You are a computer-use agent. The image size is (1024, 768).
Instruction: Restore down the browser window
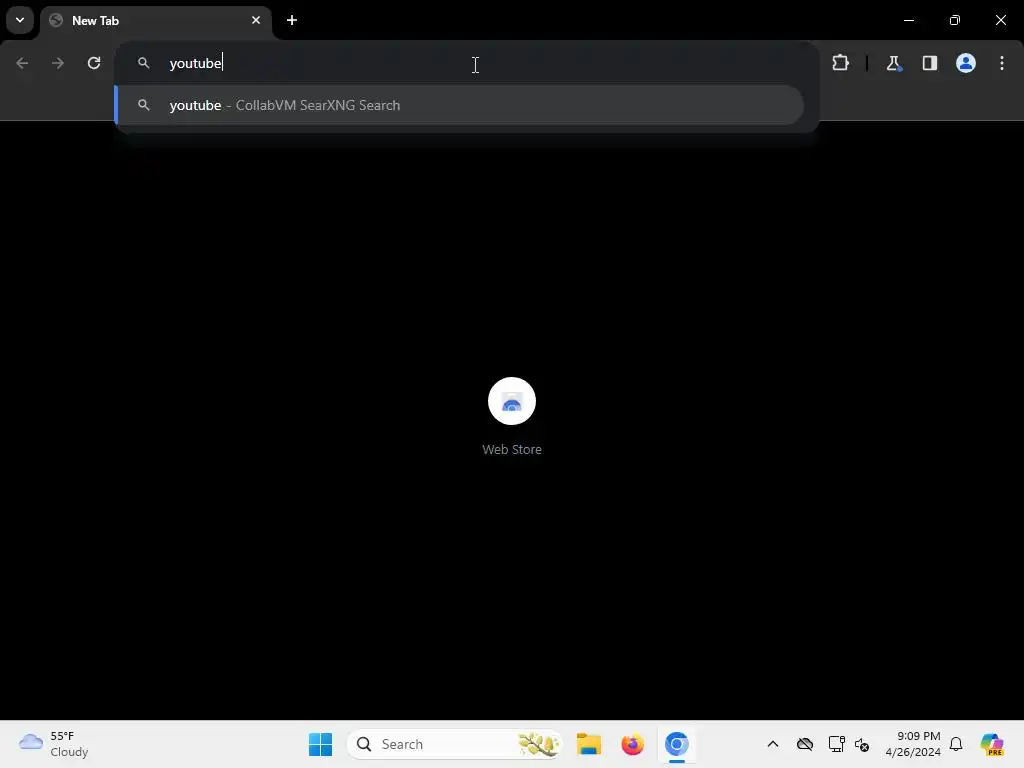point(955,20)
